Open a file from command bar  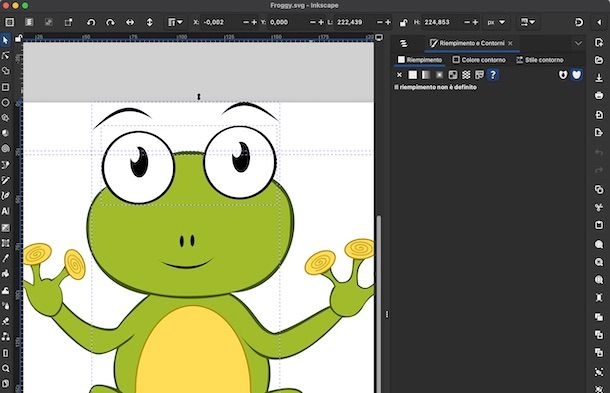click(x=599, y=60)
